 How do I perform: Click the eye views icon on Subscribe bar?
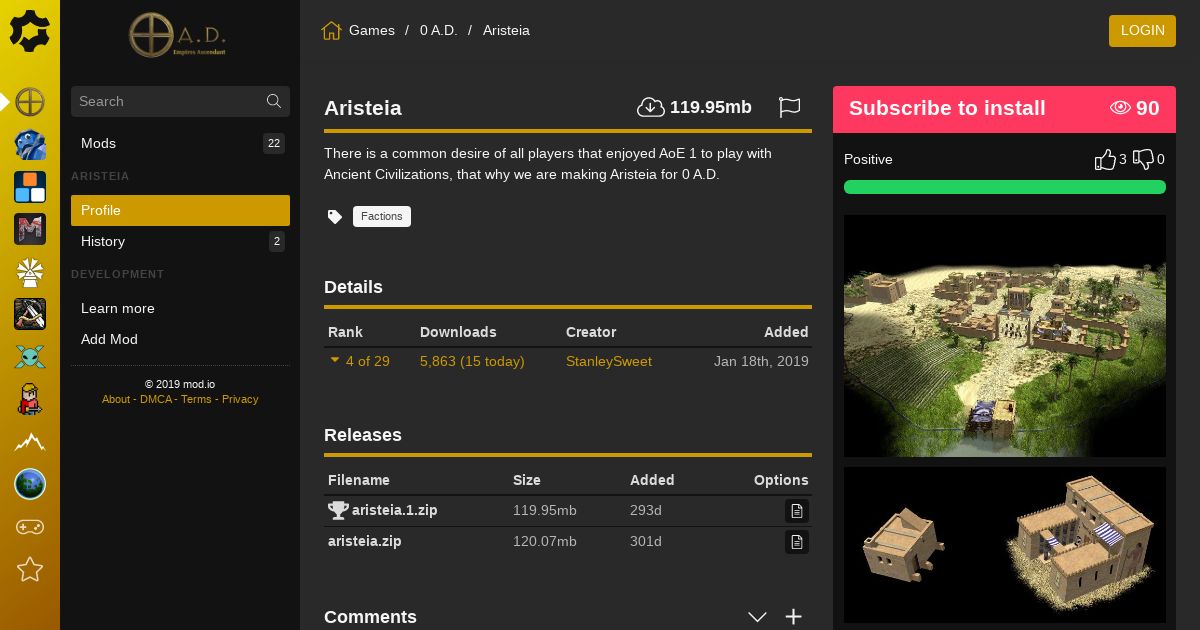(1120, 108)
